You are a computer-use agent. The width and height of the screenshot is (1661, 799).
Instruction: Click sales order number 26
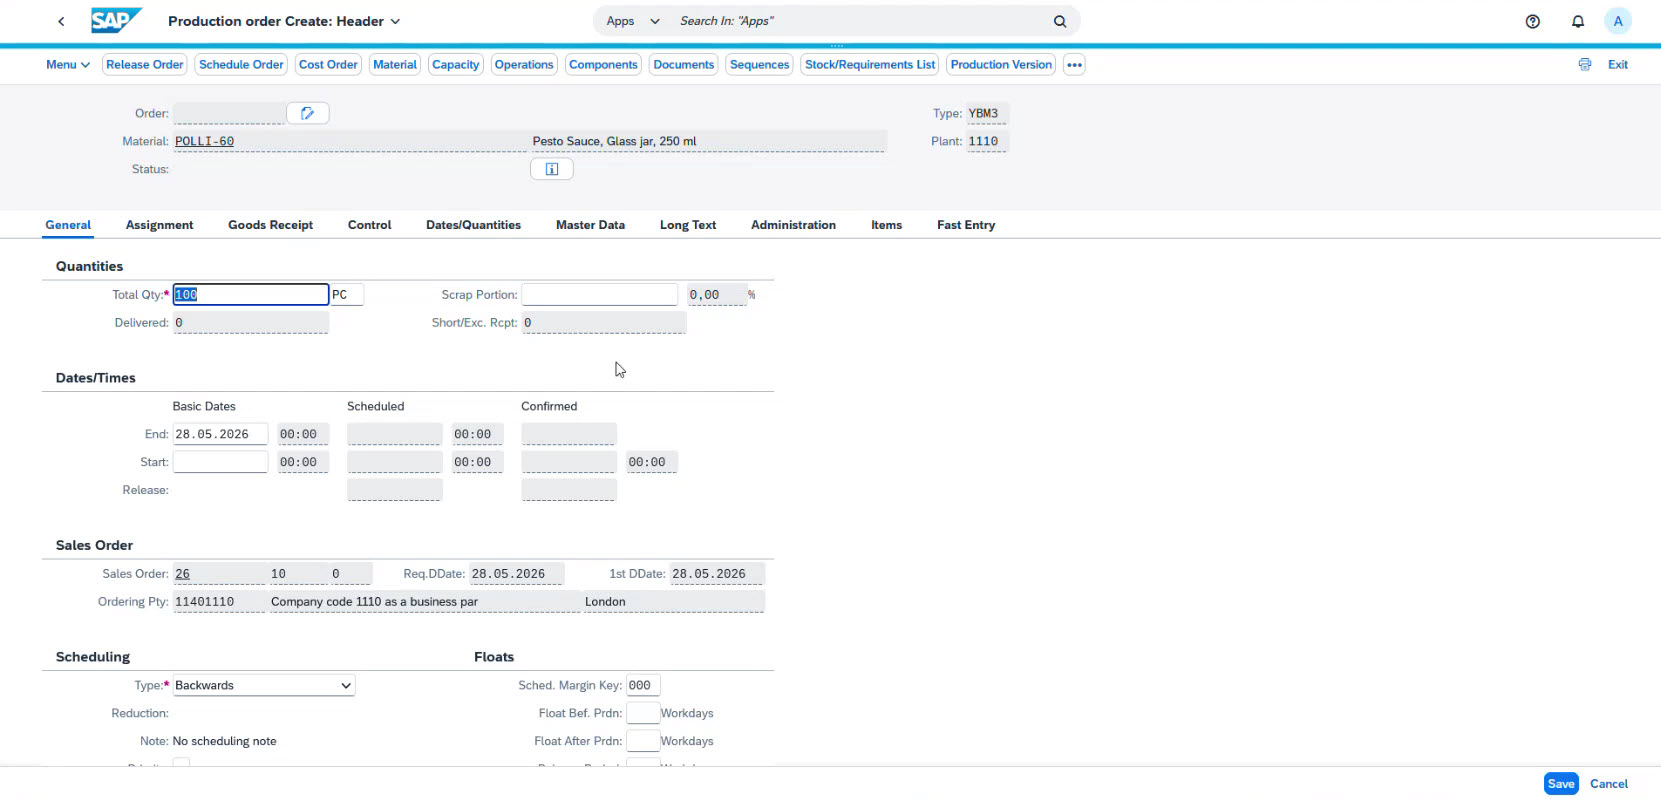point(182,574)
